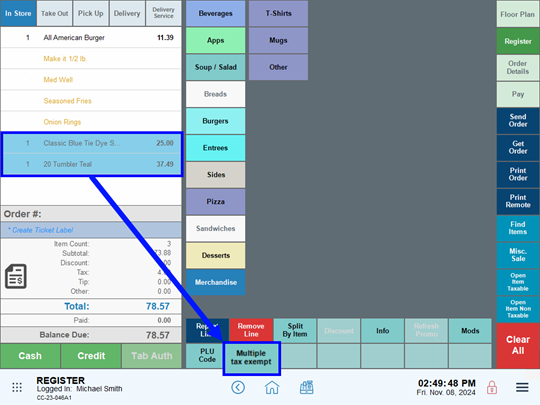Select the Other subcategory

click(x=278, y=67)
